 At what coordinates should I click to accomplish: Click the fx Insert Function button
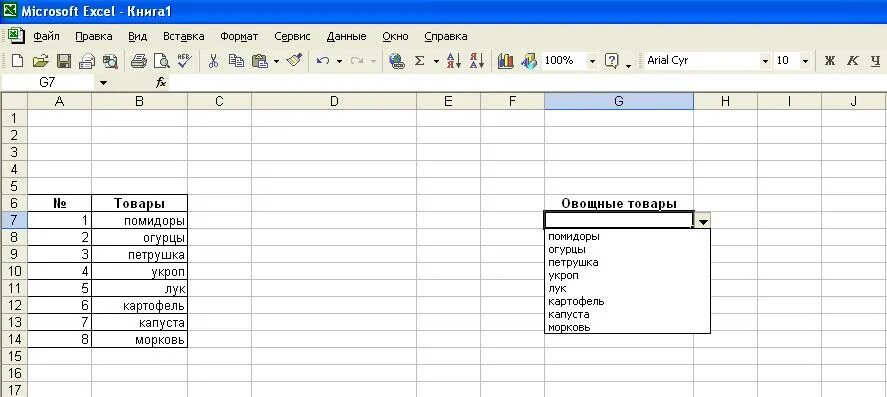(161, 83)
